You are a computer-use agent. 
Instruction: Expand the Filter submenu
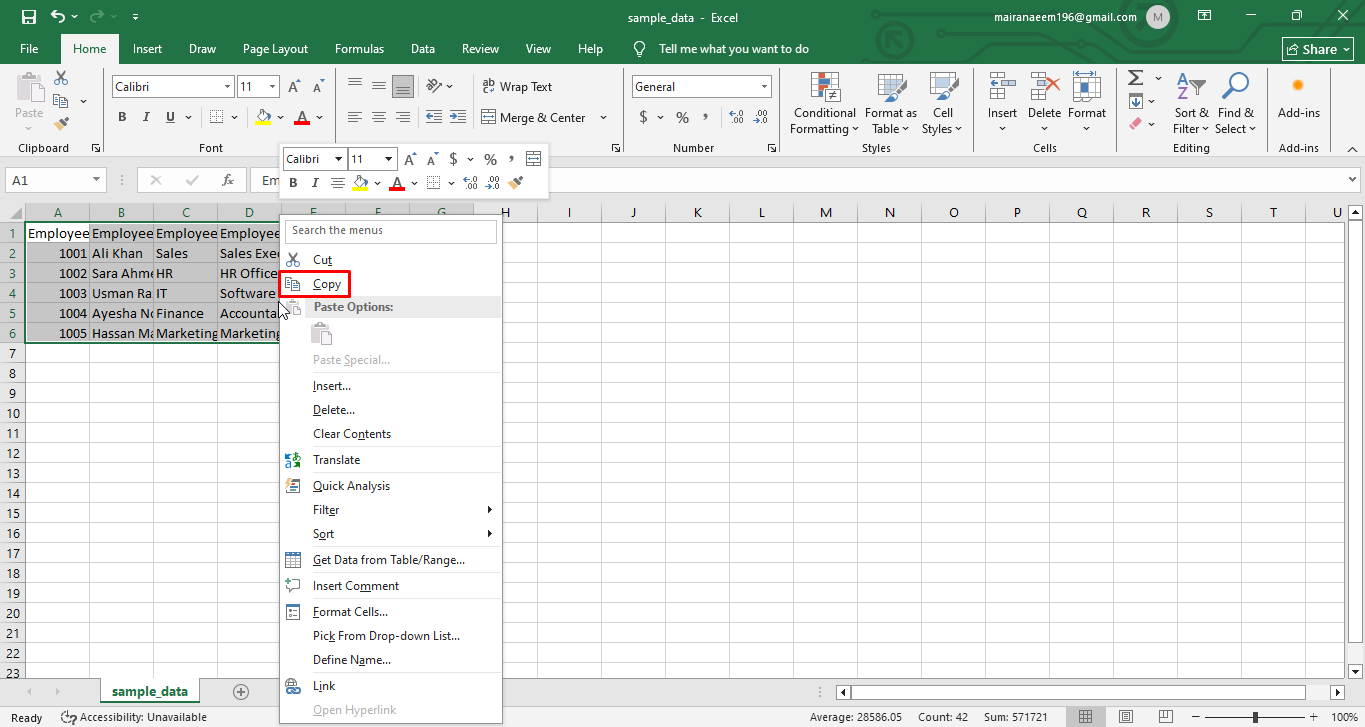point(390,510)
